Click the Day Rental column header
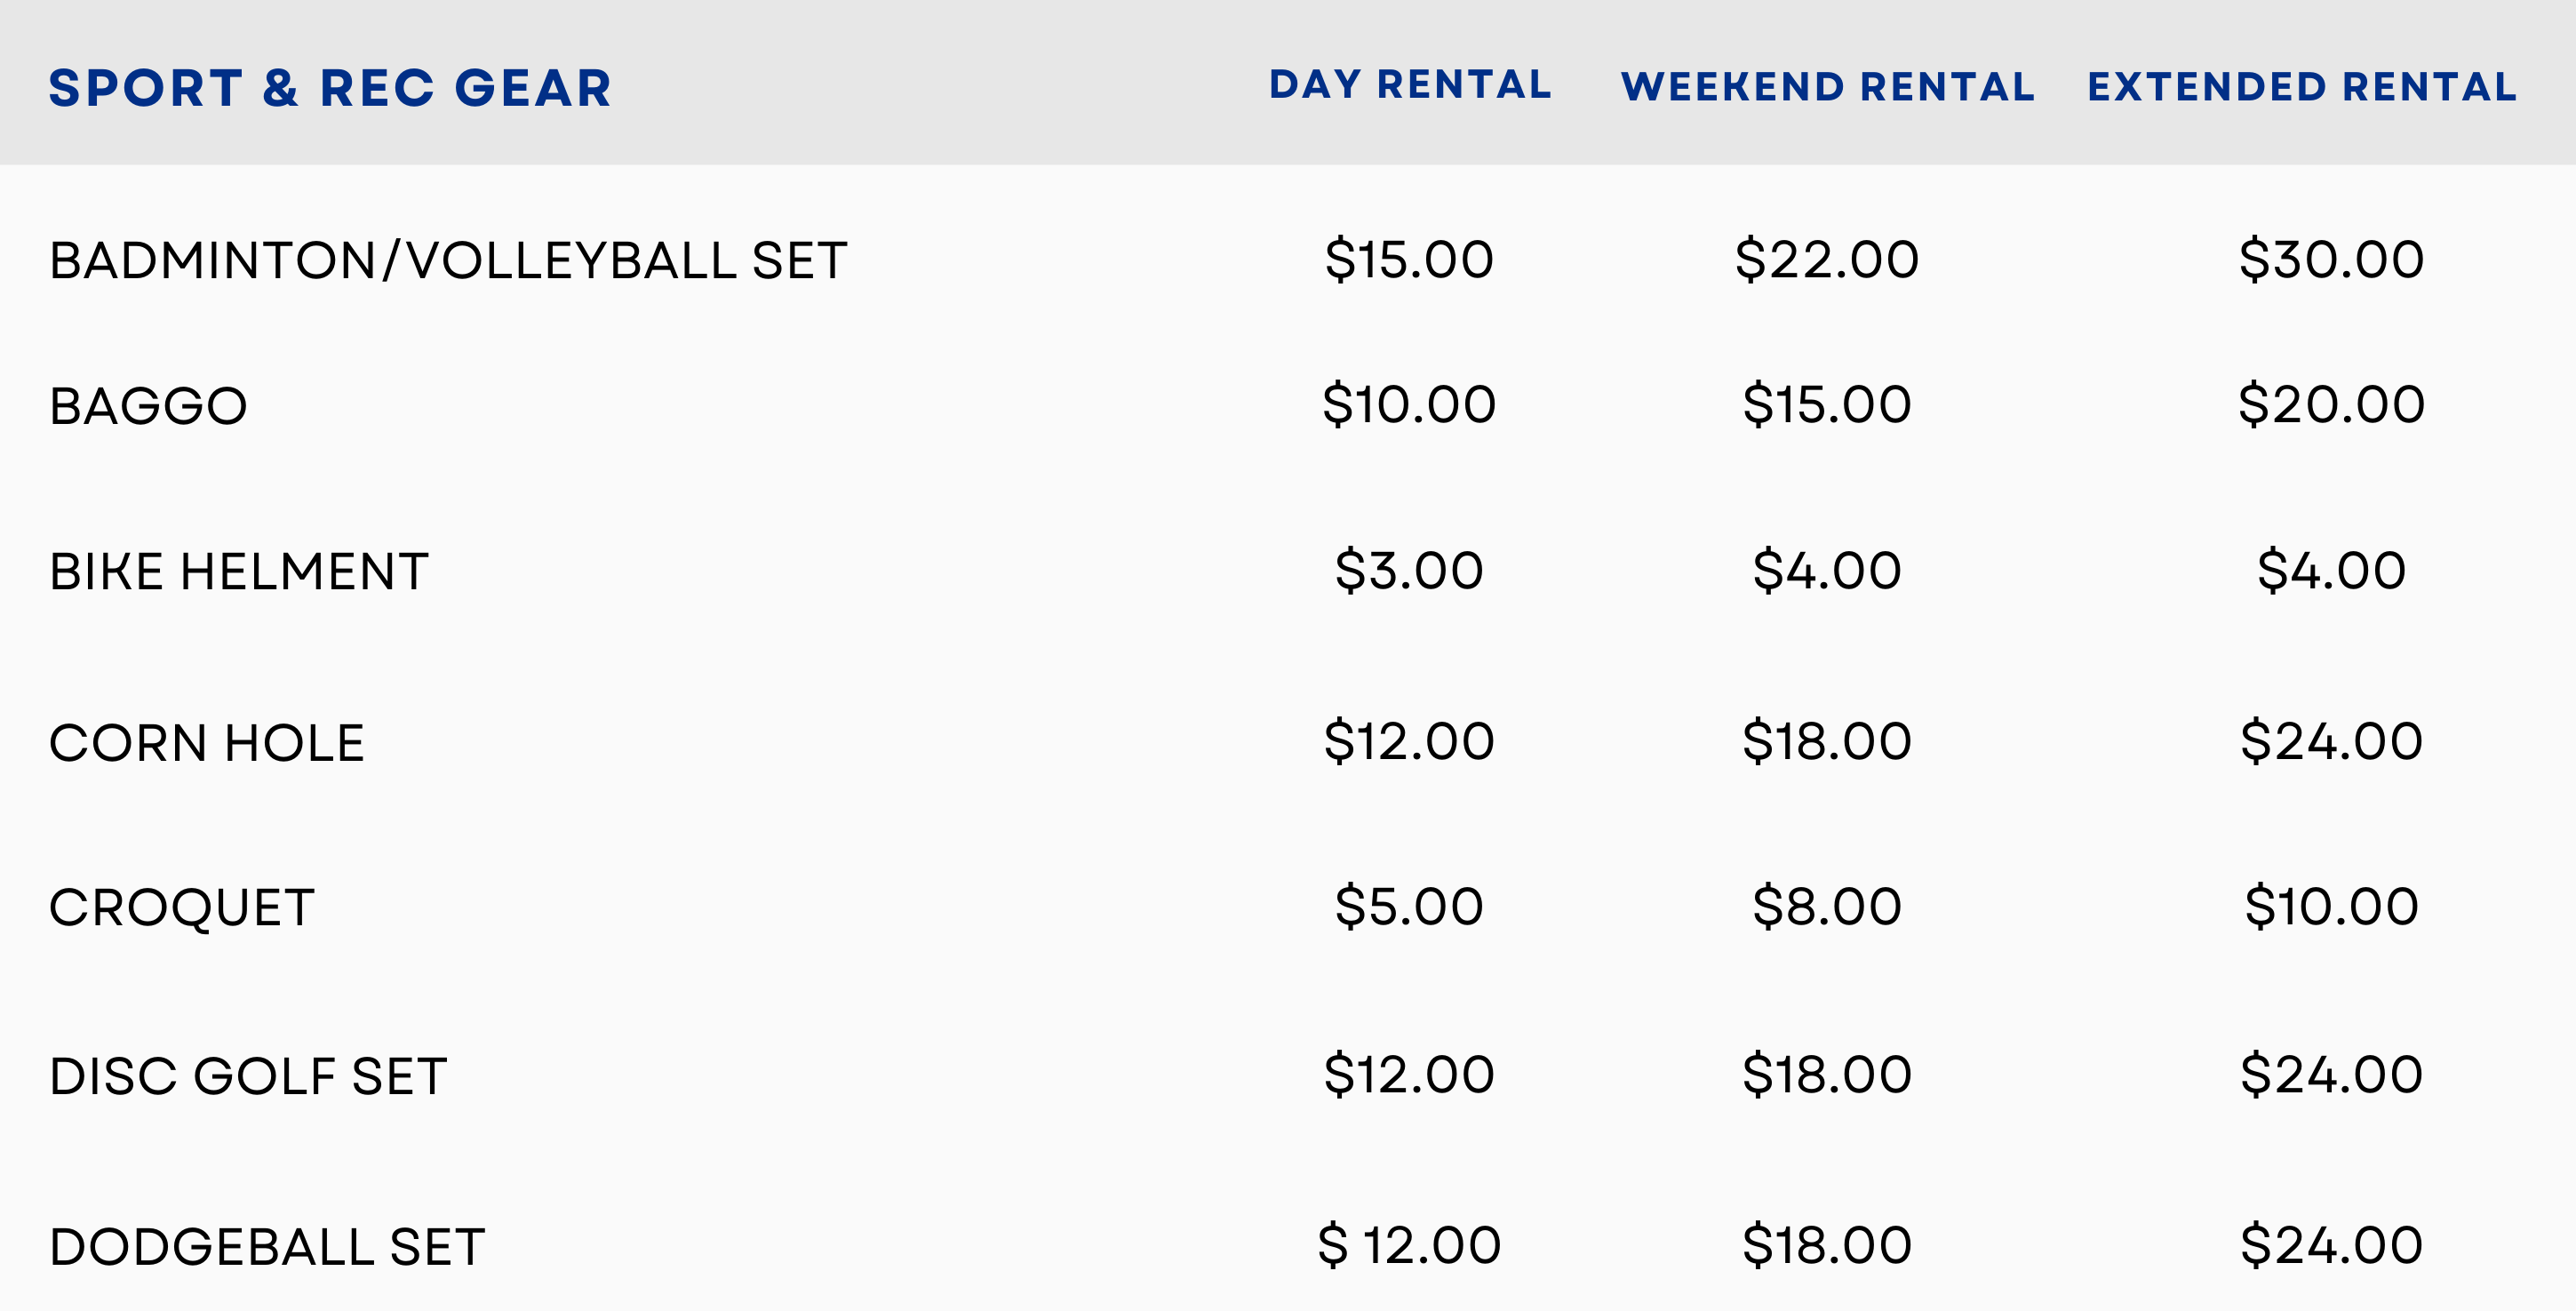This screenshot has width=2576, height=1311. [1410, 85]
